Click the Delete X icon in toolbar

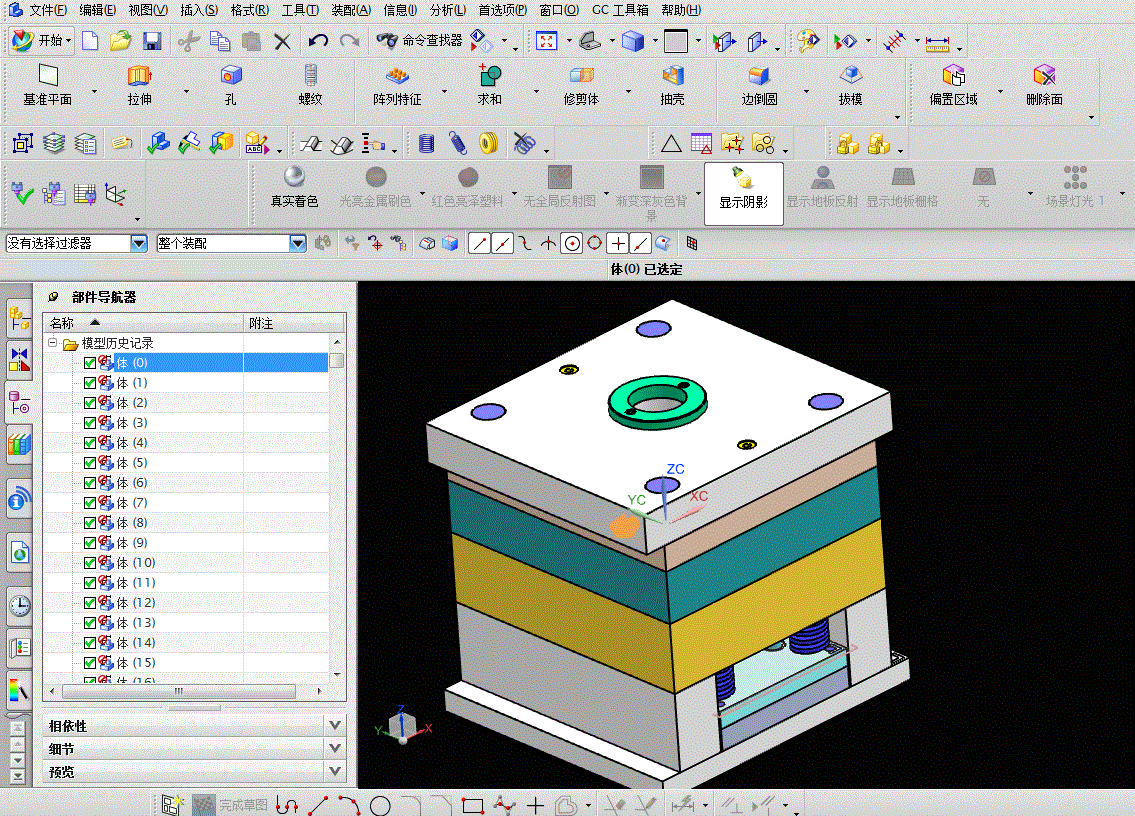[282, 41]
